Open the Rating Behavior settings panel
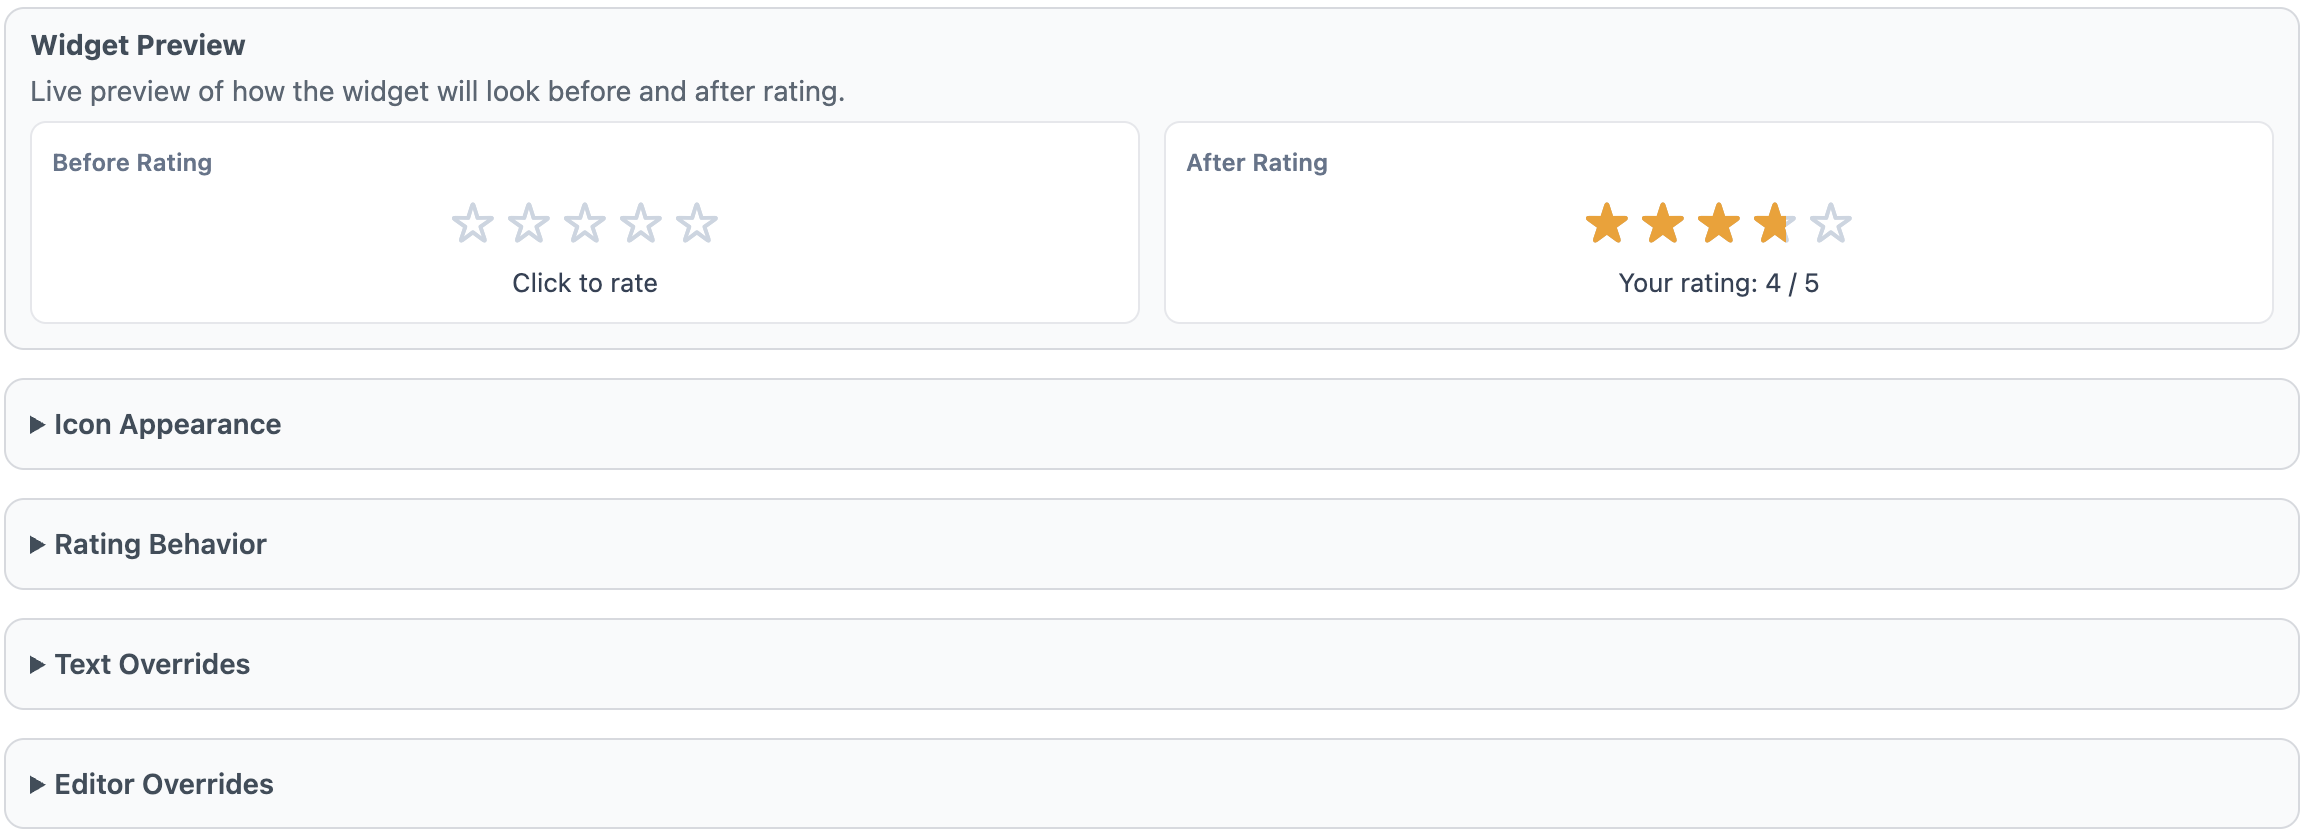The width and height of the screenshot is (2306, 834). pyautogui.click(x=159, y=544)
